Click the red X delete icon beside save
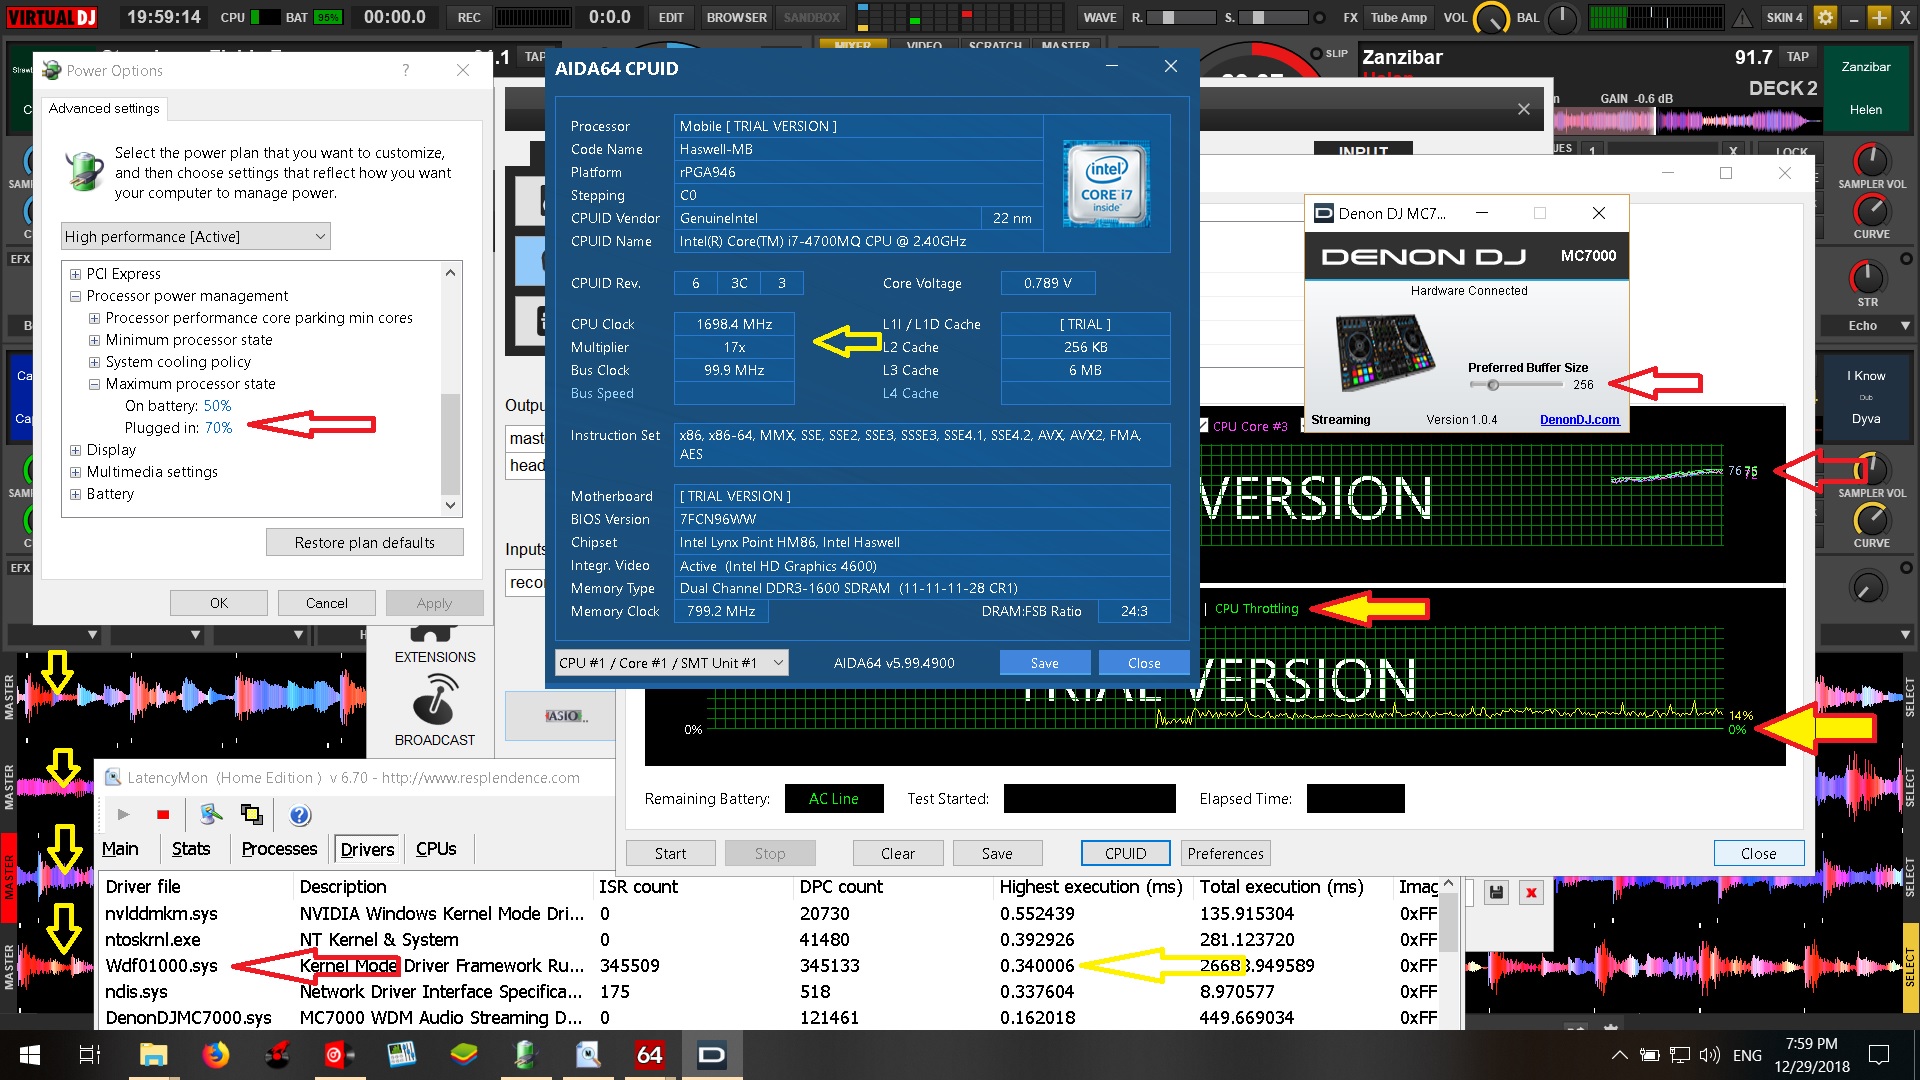 pos(1531,893)
